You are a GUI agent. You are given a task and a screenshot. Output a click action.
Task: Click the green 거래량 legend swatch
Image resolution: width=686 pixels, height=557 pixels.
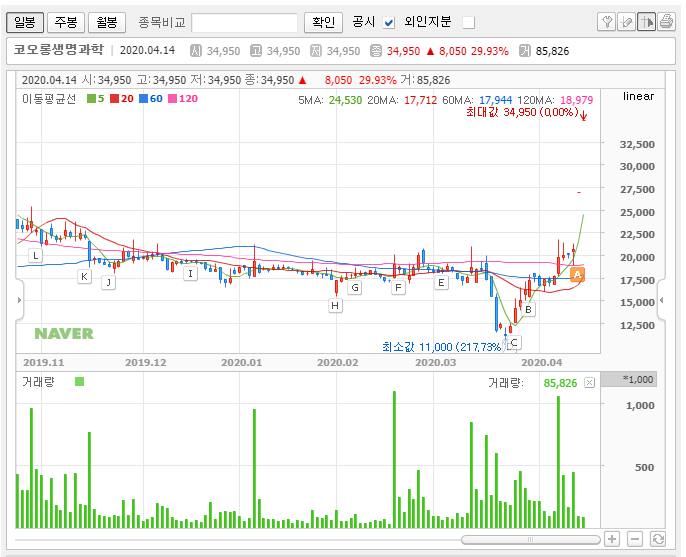coord(79,382)
